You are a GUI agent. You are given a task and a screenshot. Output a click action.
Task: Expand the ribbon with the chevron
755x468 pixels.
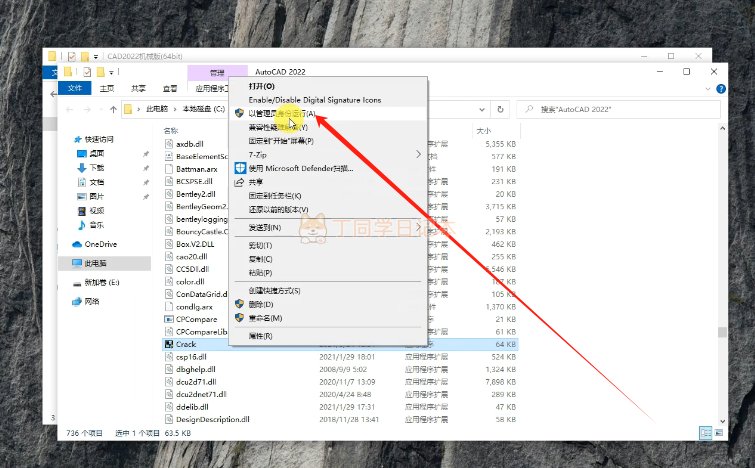click(x=707, y=89)
